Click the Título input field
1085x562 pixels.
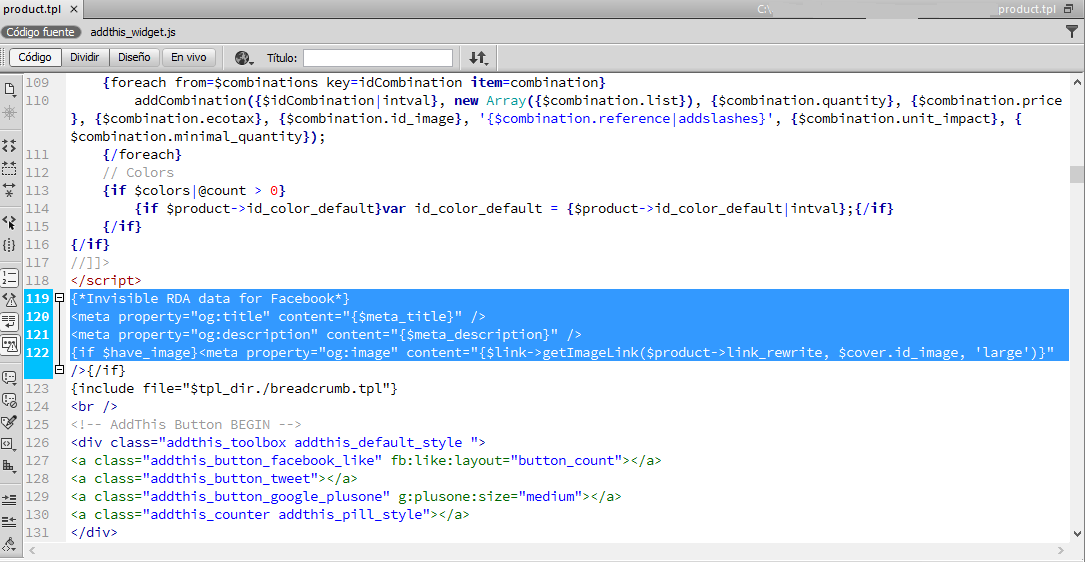point(378,57)
